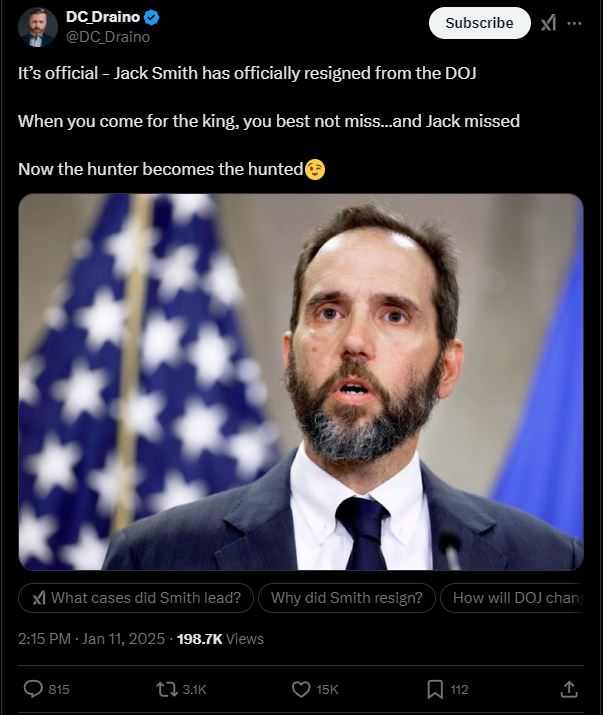
Task: Click the blue verified checkmark badge
Action: click(x=152, y=18)
